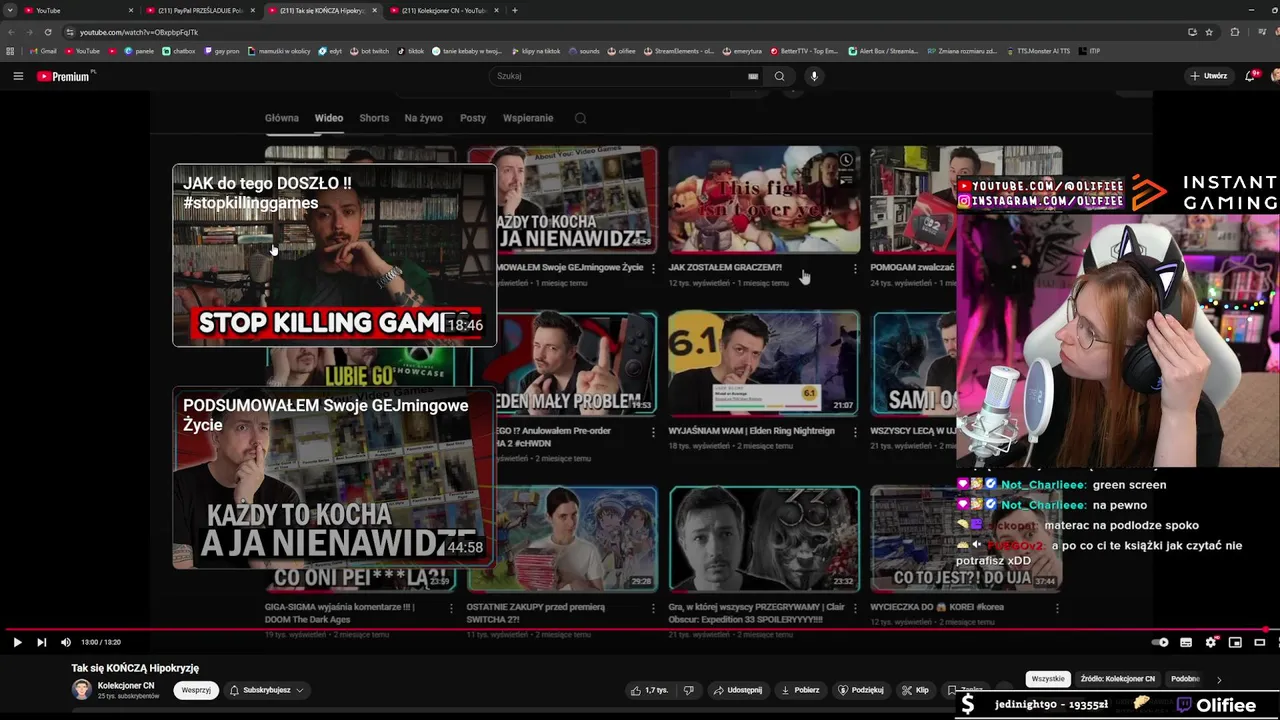Mute the player volume speaker icon
This screenshot has height=720, width=1280.
click(66, 642)
